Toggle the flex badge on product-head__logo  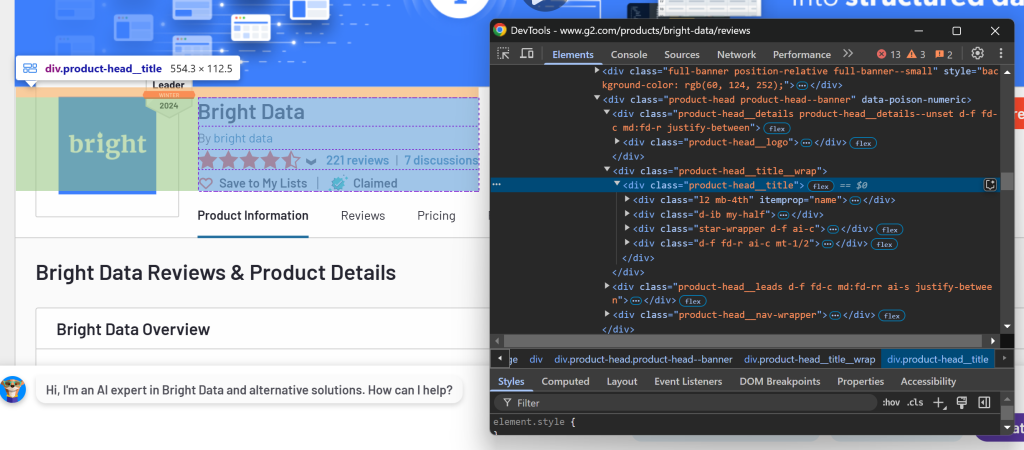(863, 143)
